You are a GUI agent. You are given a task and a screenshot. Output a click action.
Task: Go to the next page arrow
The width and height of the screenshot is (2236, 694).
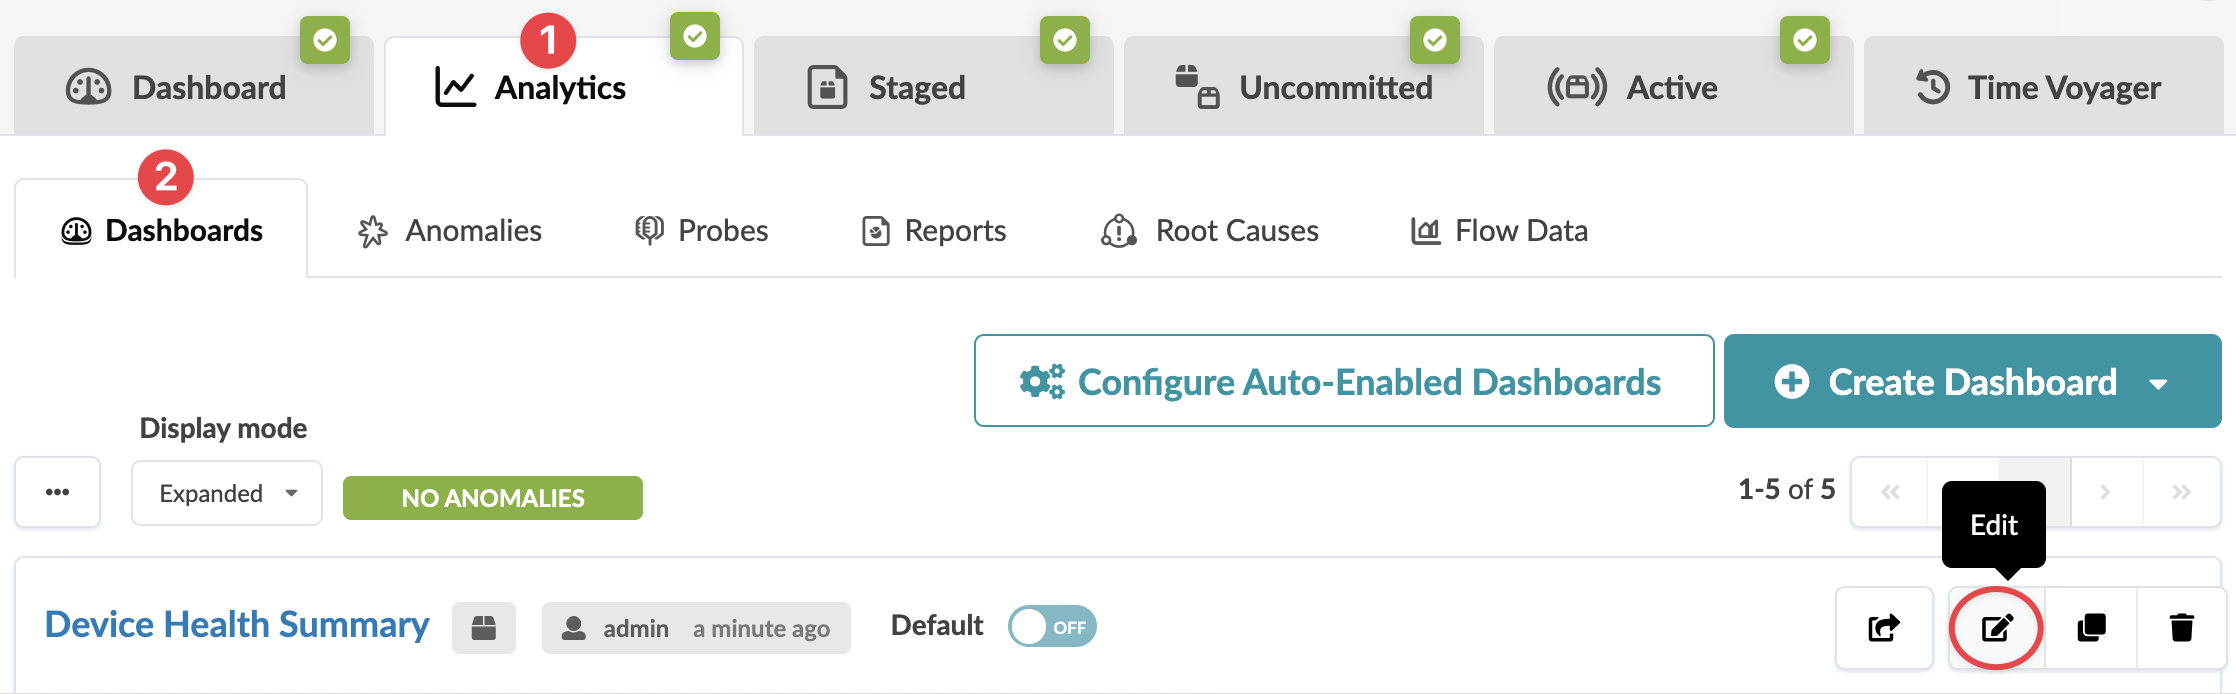point(2105,492)
